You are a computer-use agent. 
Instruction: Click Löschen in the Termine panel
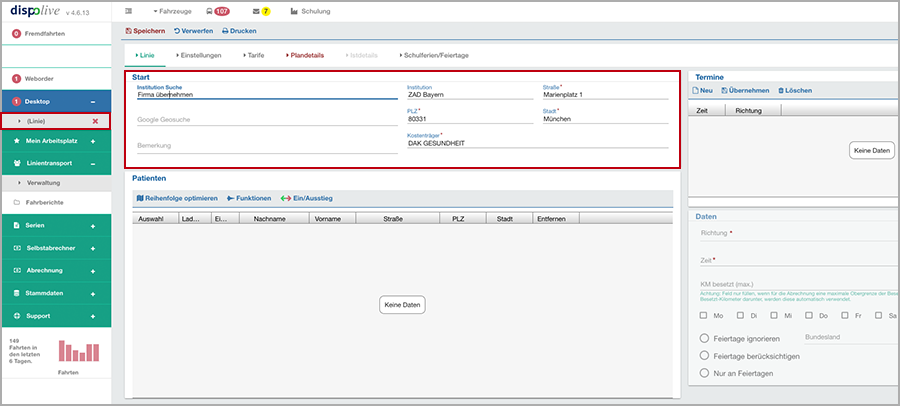(x=795, y=91)
